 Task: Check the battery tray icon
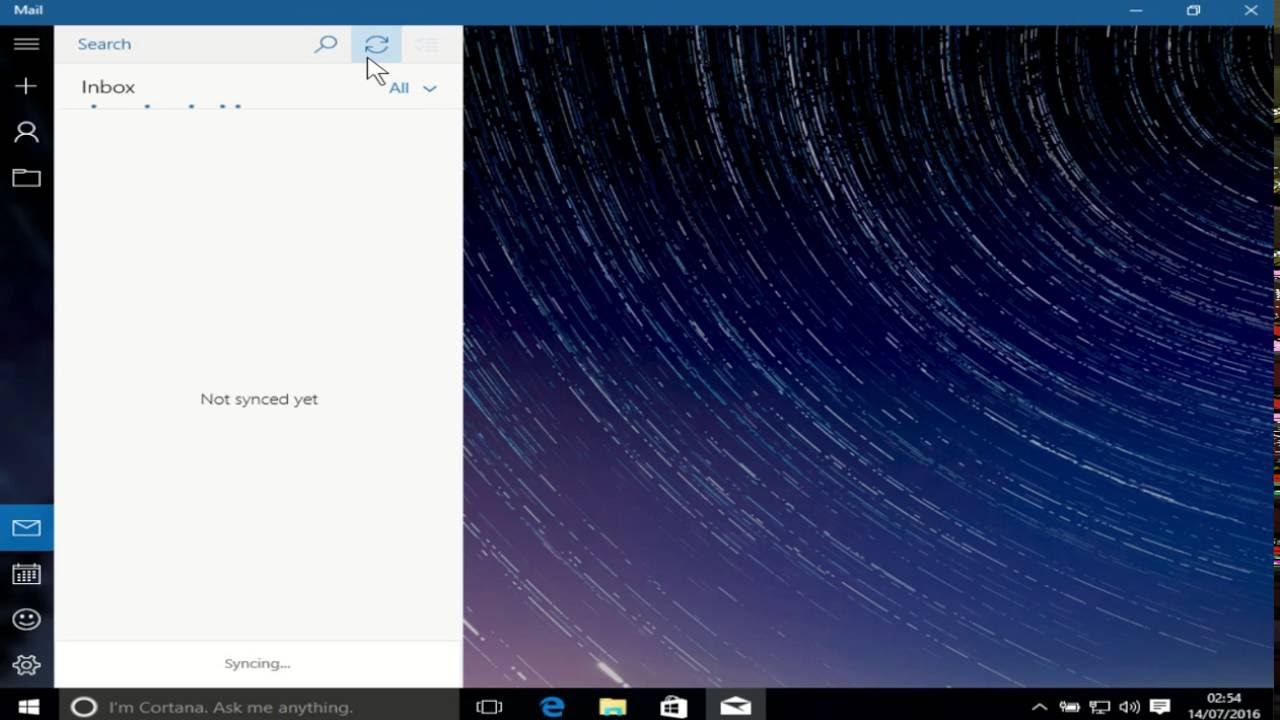[1069, 707]
